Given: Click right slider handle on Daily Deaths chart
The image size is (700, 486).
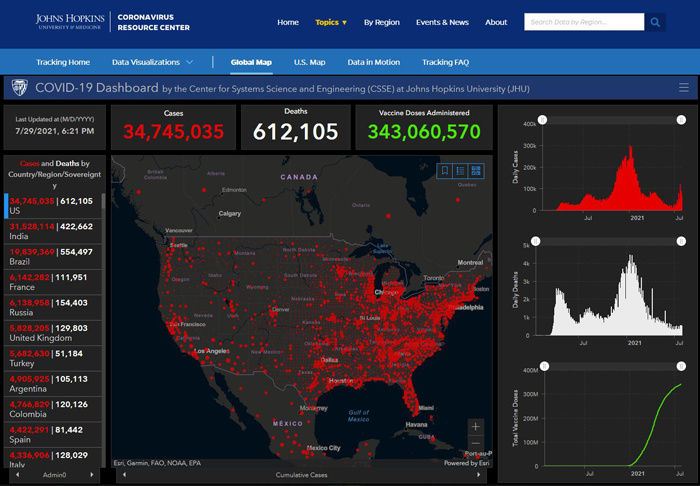Looking at the screenshot, I should pyautogui.click(x=681, y=241).
